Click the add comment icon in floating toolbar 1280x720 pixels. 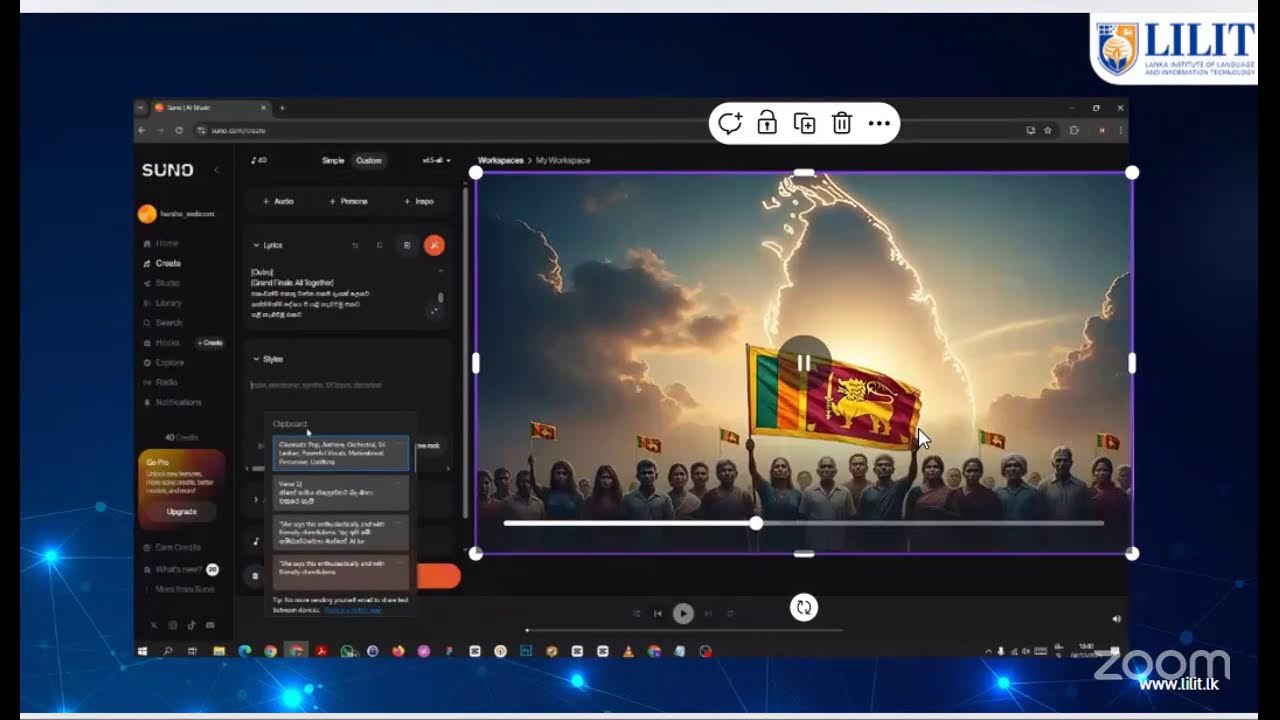[730, 123]
